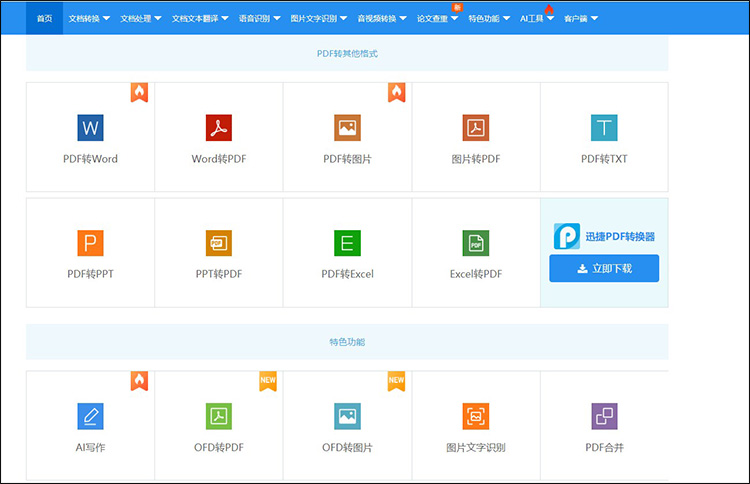This screenshot has height=484, width=750.
Task: Click the PPT转PDF text label
Action: coord(219,274)
